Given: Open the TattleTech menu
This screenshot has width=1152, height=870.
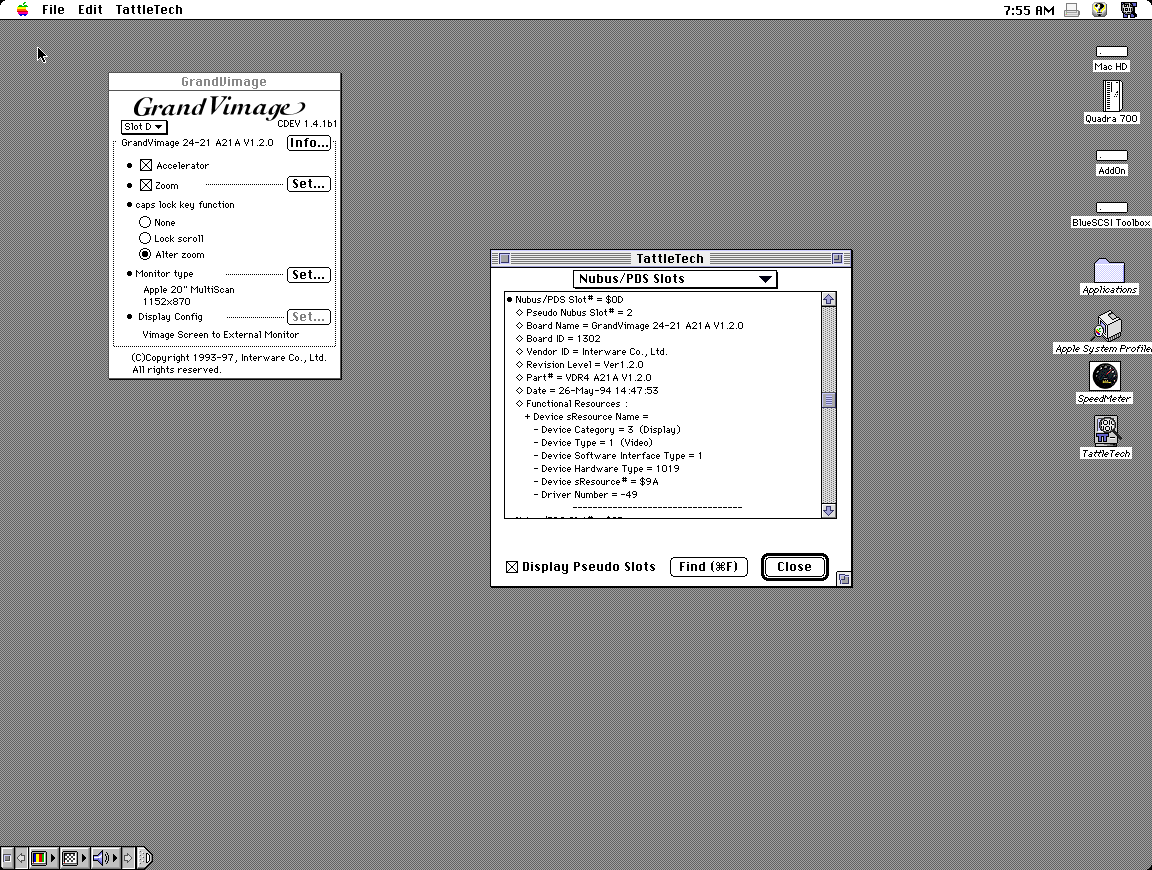Looking at the screenshot, I should click(149, 10).
